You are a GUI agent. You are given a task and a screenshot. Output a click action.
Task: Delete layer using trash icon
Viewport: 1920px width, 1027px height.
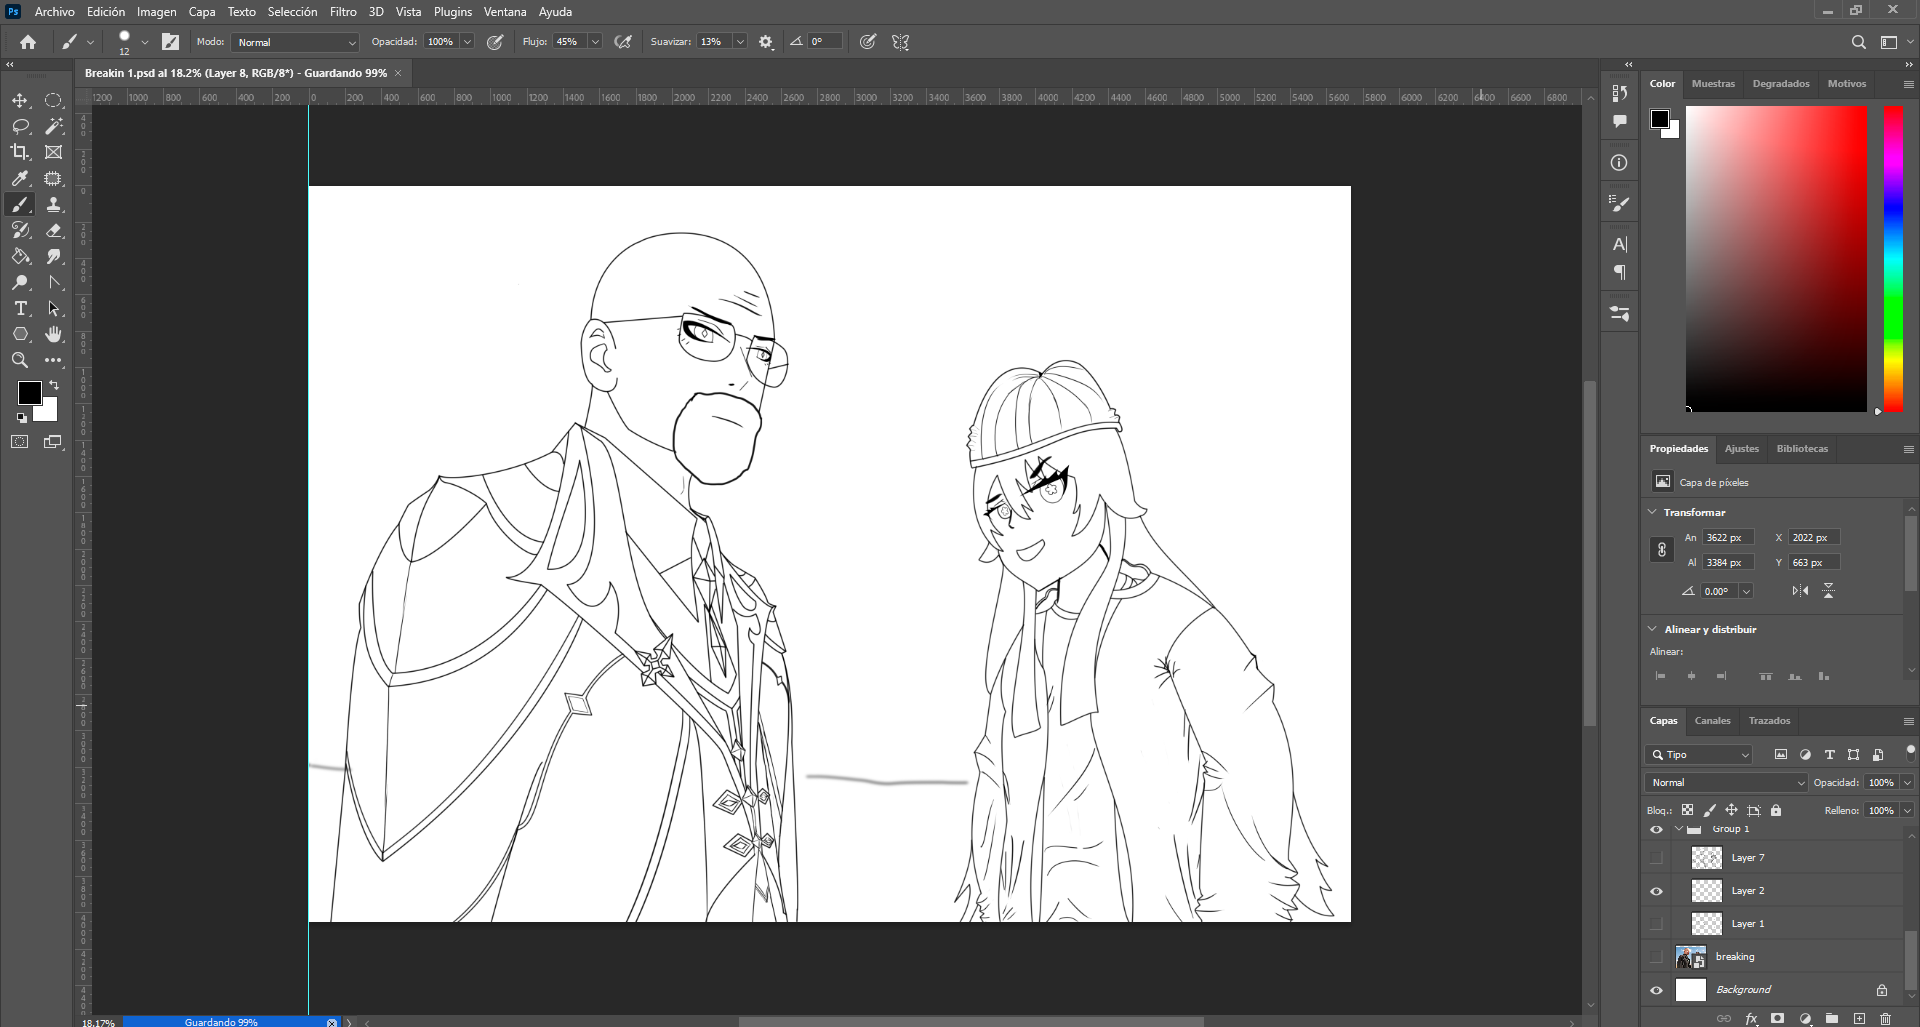click(x=1885, y=1018)
